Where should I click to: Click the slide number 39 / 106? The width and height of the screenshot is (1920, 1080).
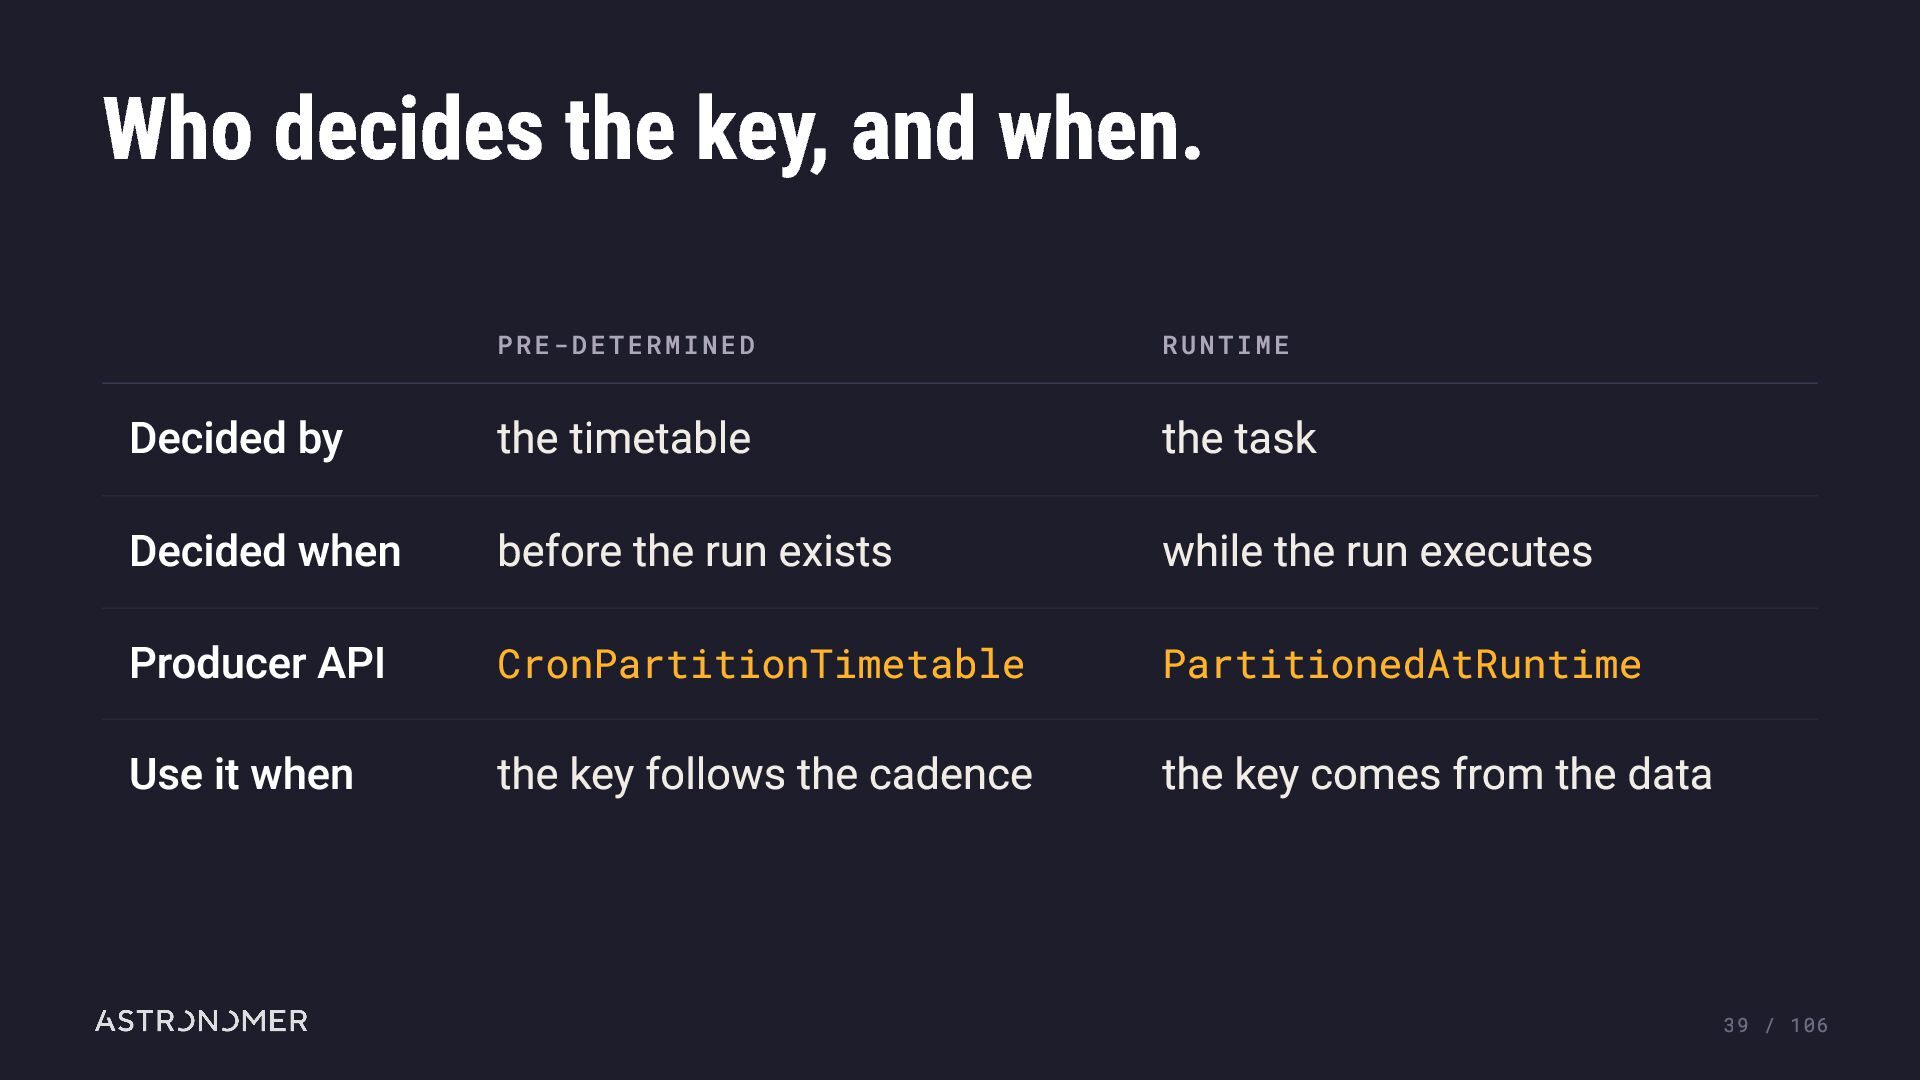[1776, 1025]
